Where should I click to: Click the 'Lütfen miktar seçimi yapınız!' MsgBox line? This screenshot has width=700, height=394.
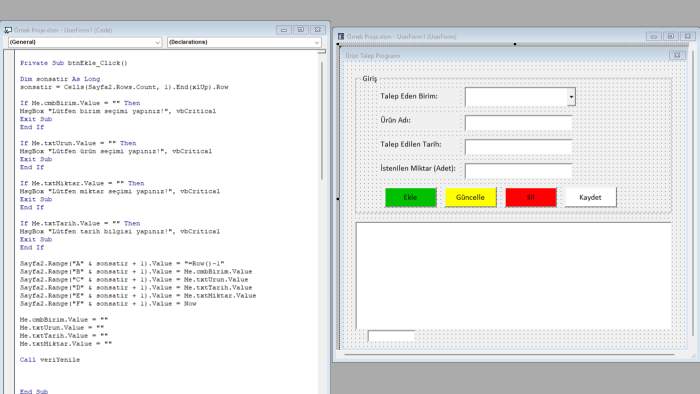point(120,191)
